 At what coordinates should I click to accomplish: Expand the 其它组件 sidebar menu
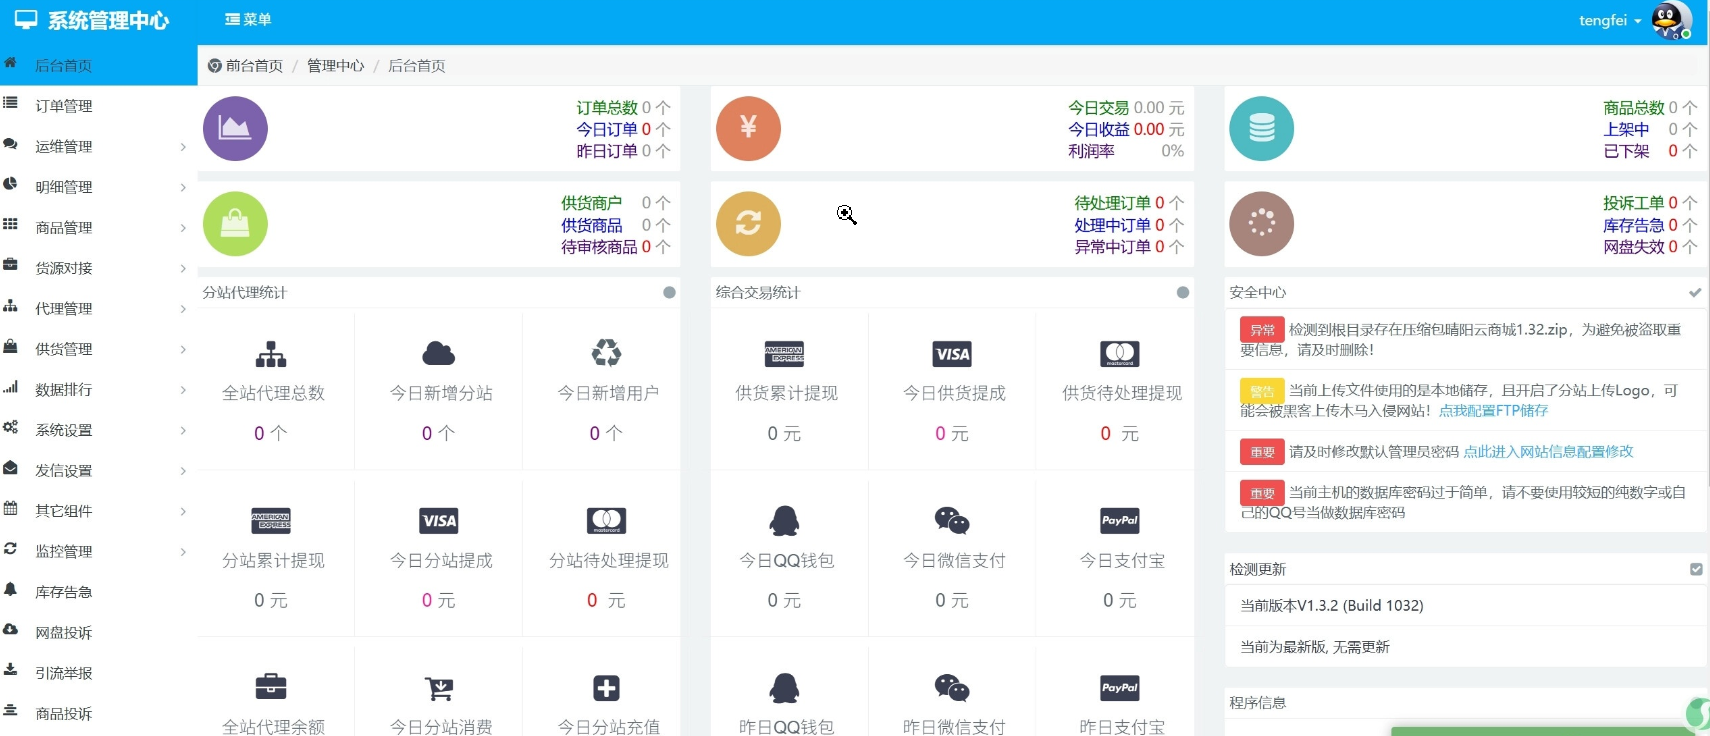pos(98,511)
